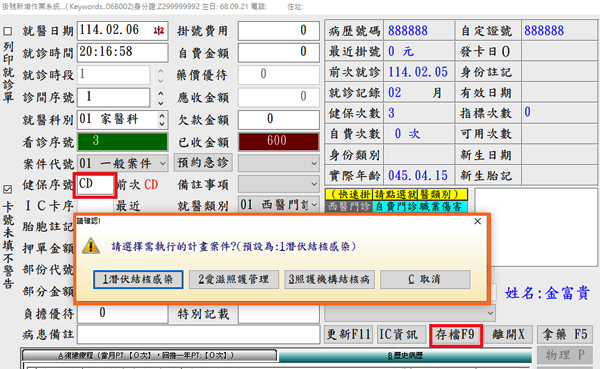Click the calendar icon in 就醫日期 field
The width and height of the screenshot is (600, 369).
pyautogui.click(x=159, y=31)
